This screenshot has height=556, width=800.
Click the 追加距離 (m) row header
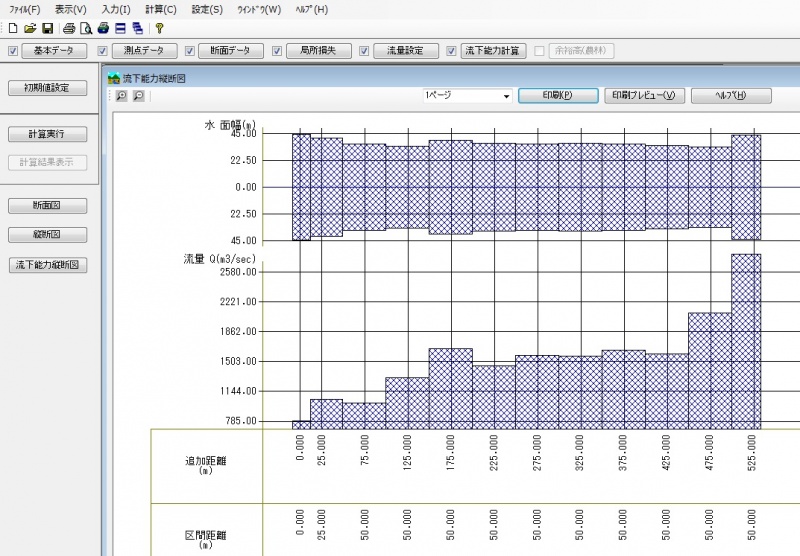[206, 465]
